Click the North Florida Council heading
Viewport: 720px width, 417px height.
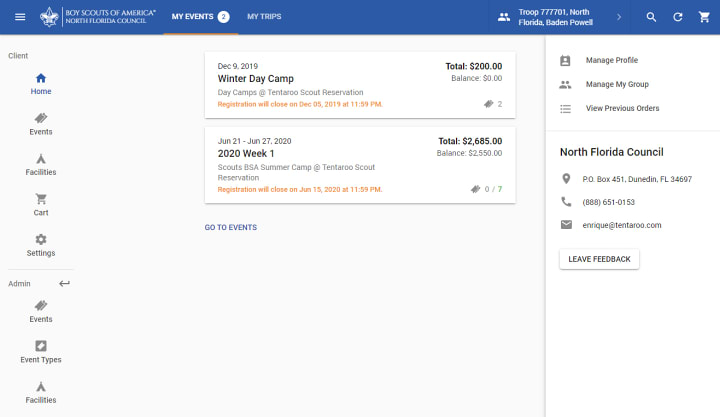click(x=611, y=152)
